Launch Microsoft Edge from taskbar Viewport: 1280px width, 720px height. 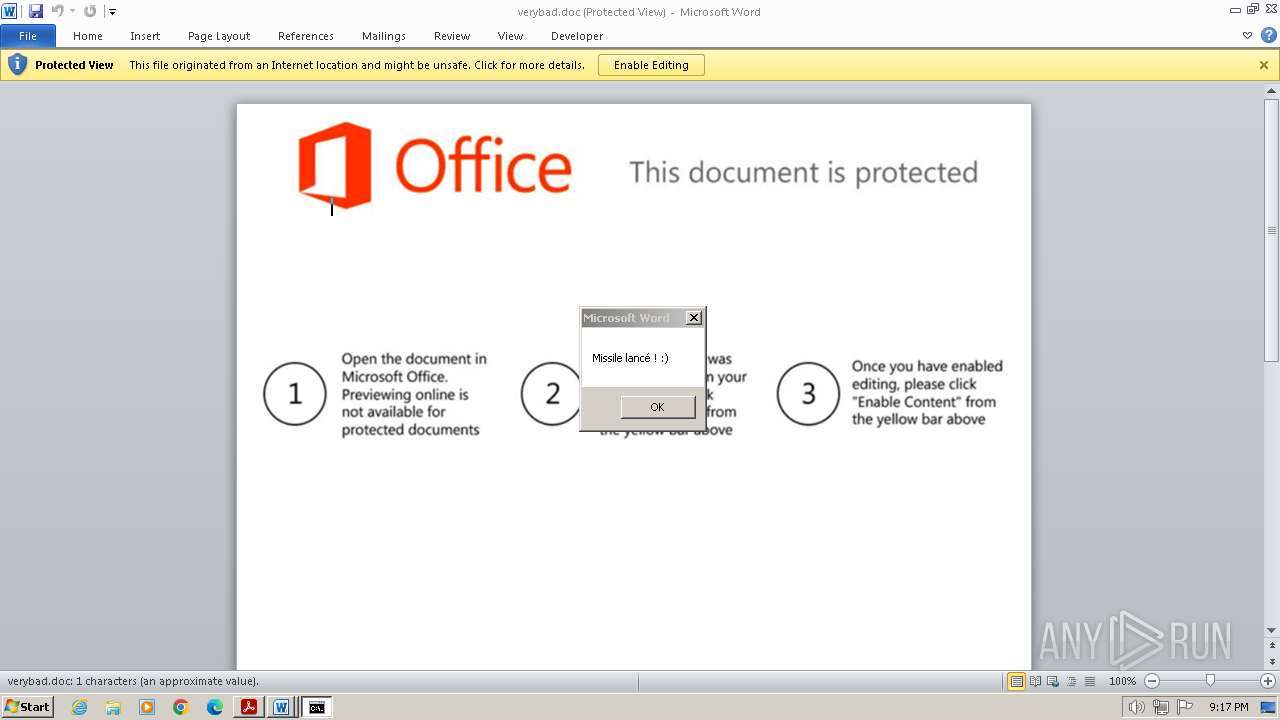(215, 707)
